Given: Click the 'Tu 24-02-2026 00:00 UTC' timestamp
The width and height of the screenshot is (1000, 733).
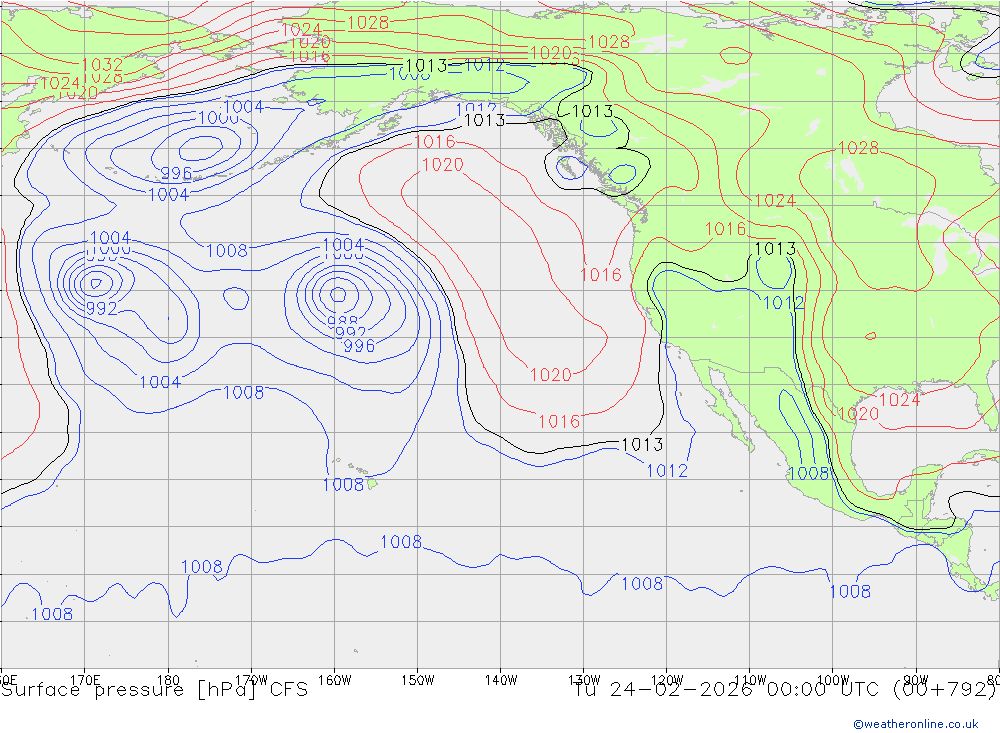Looking at the screenshot, I should 726,690.
